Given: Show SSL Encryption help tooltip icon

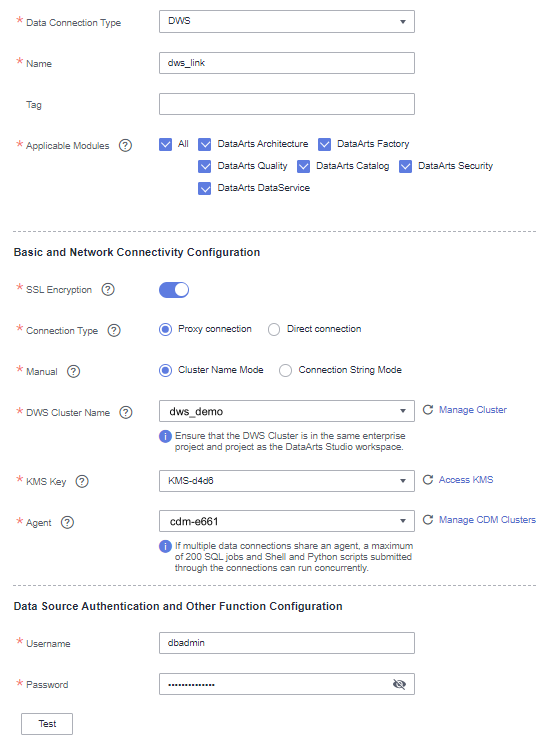Looking at the screenshot, I should click(108, 289).
